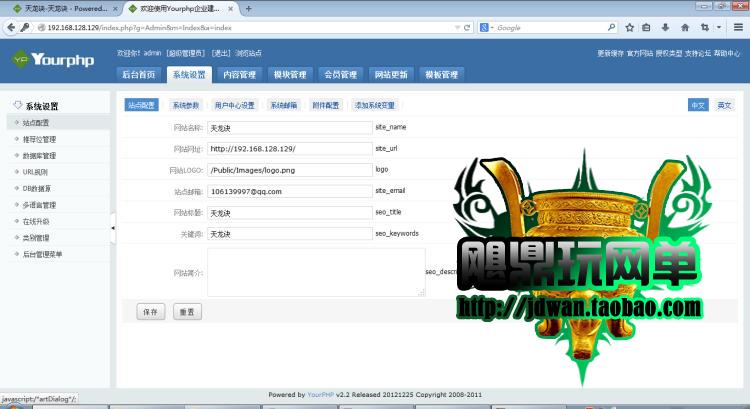The width and height of the screenshot is (750, 409).
Task: Select 数据库管理 in the left sidebar
Action: tap(39, 156)
